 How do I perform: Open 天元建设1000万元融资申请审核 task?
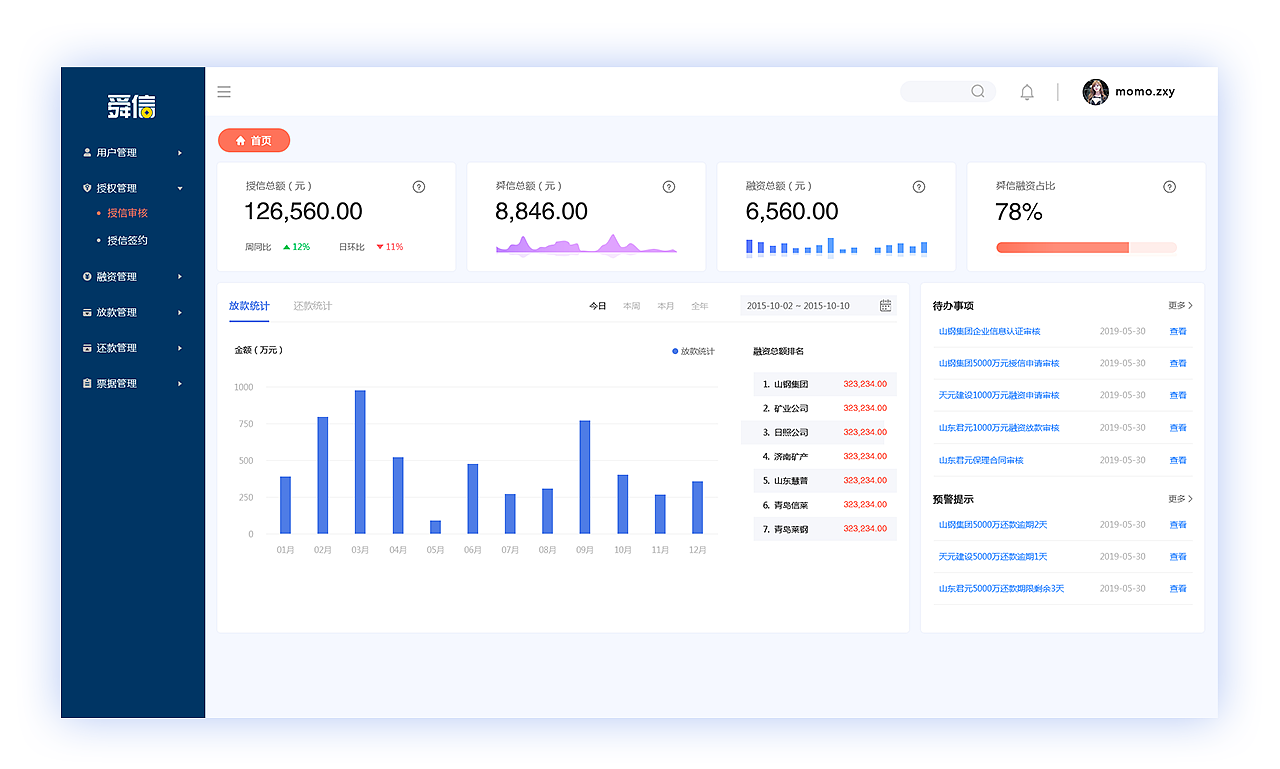pos(998,396)
